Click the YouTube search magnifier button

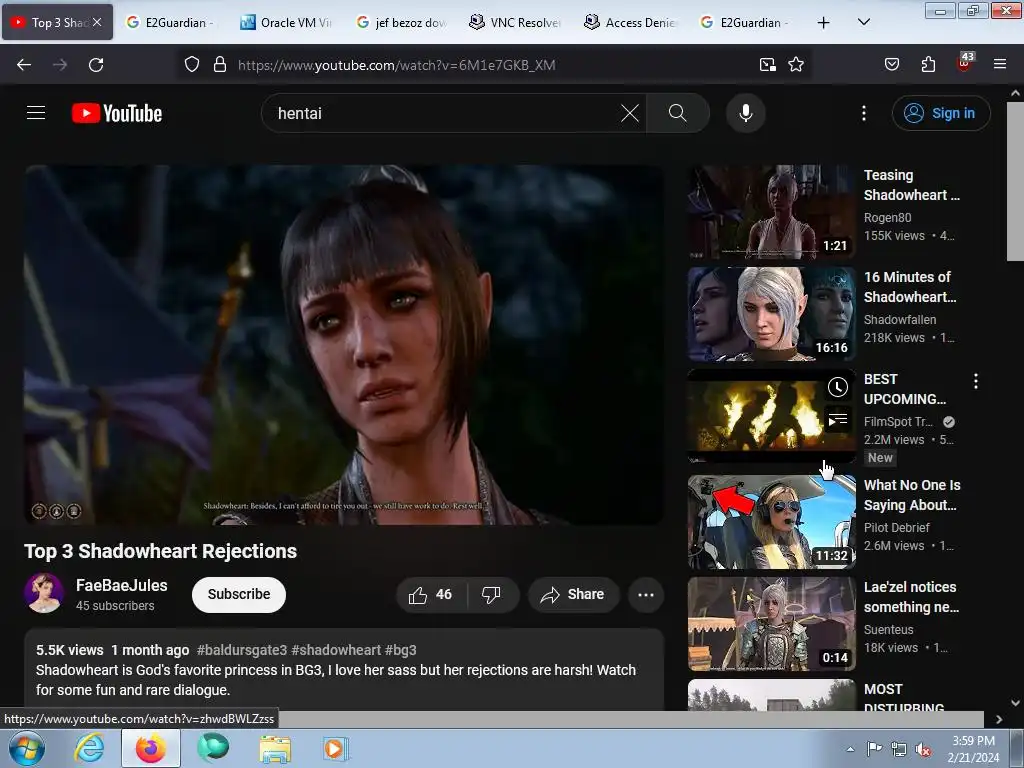click(x=677, y=113)
